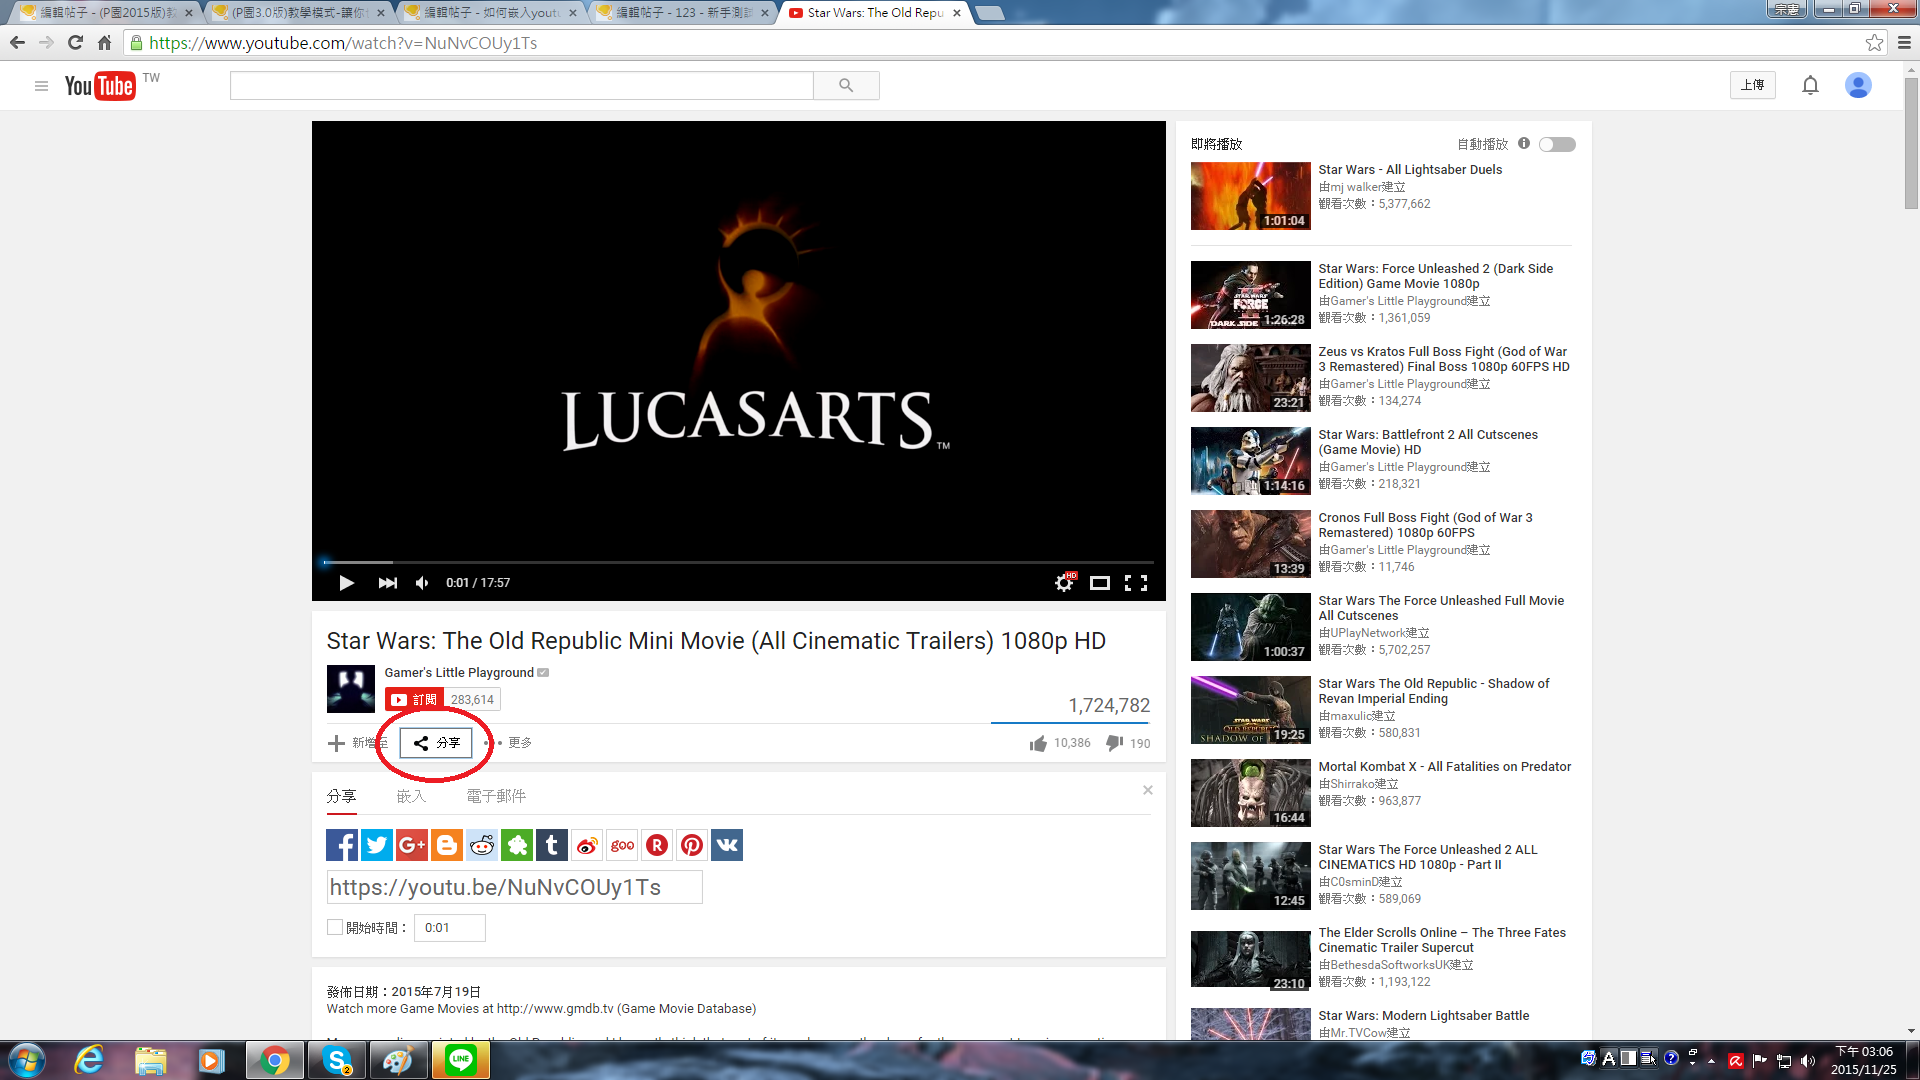Viewport: 1920px width, 1080px height.
Task: Click the video progress bar
Action: pyautogui.click(x=740, y=562)
